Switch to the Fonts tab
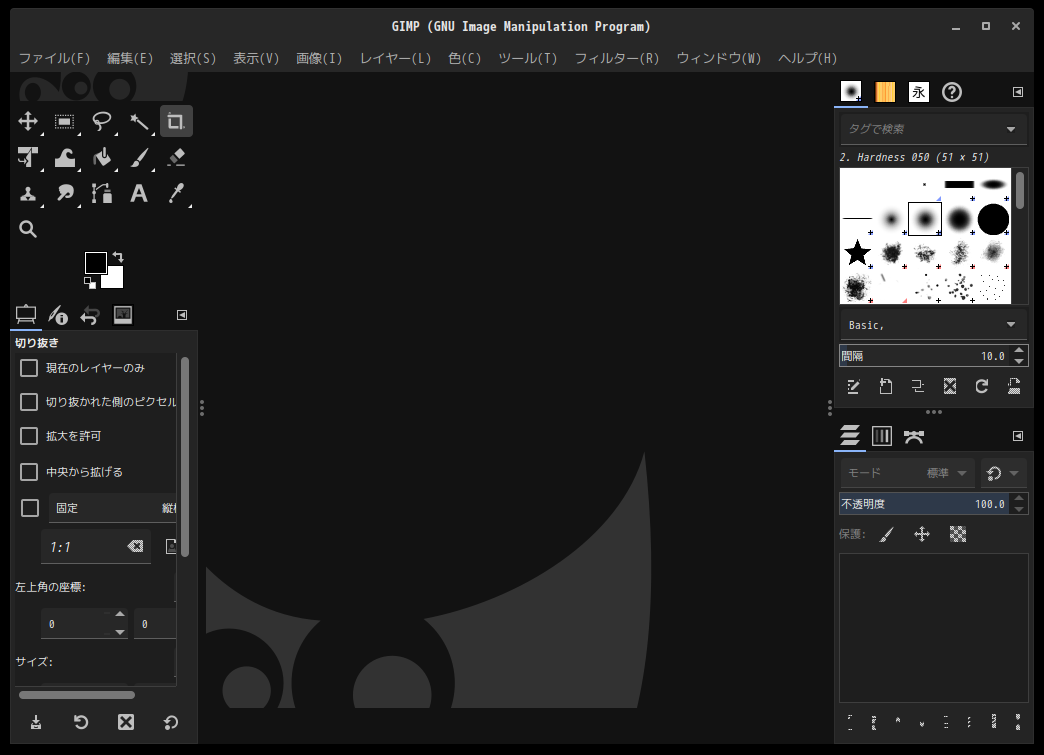This screenshot has width=1044, height=755. click(x=919, y=92)
